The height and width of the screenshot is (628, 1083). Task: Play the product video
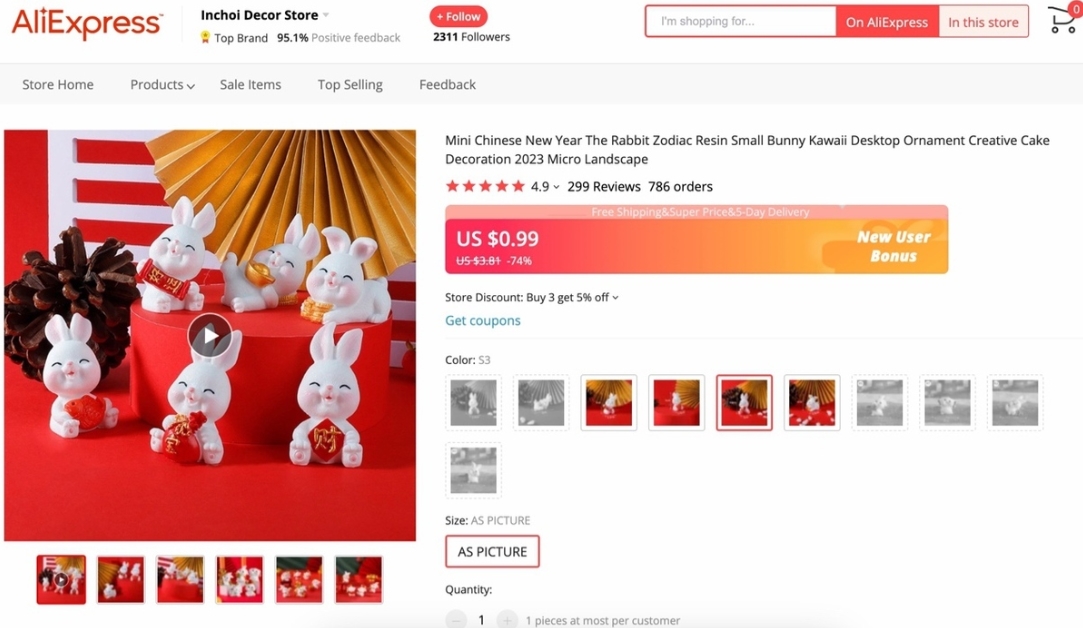coord(210,336)
